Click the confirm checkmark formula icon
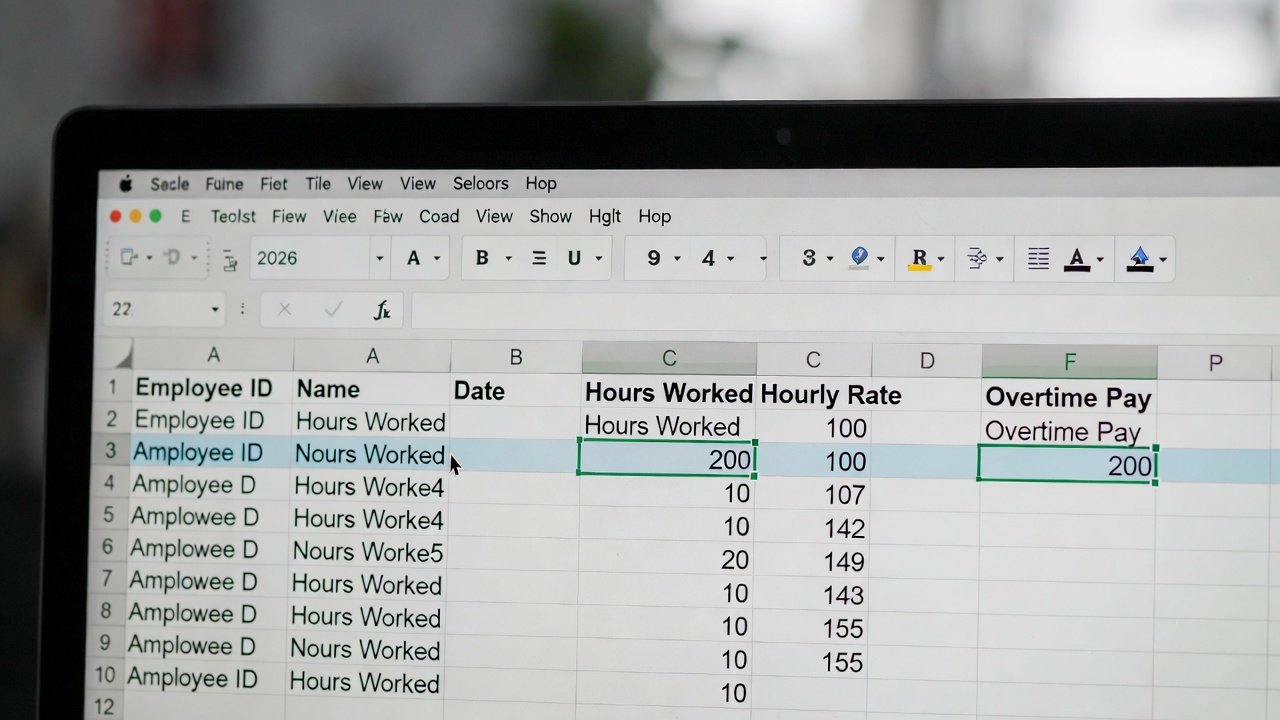Image resolution: width=1280 pixels, height=720 pixels. tap(333, 310)
